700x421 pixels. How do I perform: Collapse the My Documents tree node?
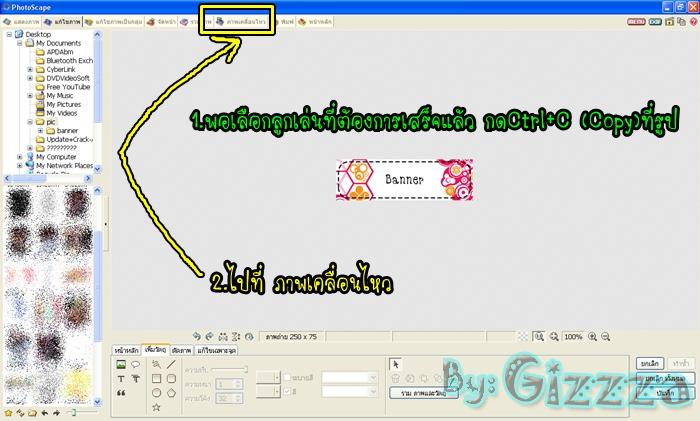tap(20, 43)
